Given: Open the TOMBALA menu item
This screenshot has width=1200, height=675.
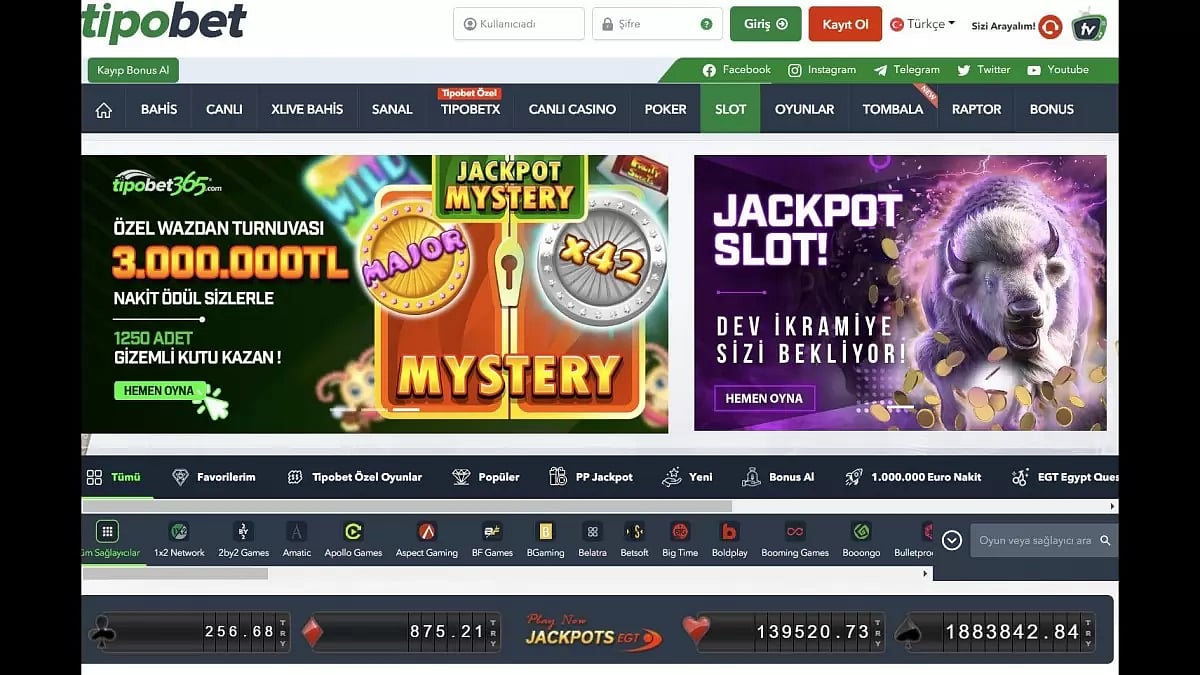Looking at the screenshot, I should (892, 109).
